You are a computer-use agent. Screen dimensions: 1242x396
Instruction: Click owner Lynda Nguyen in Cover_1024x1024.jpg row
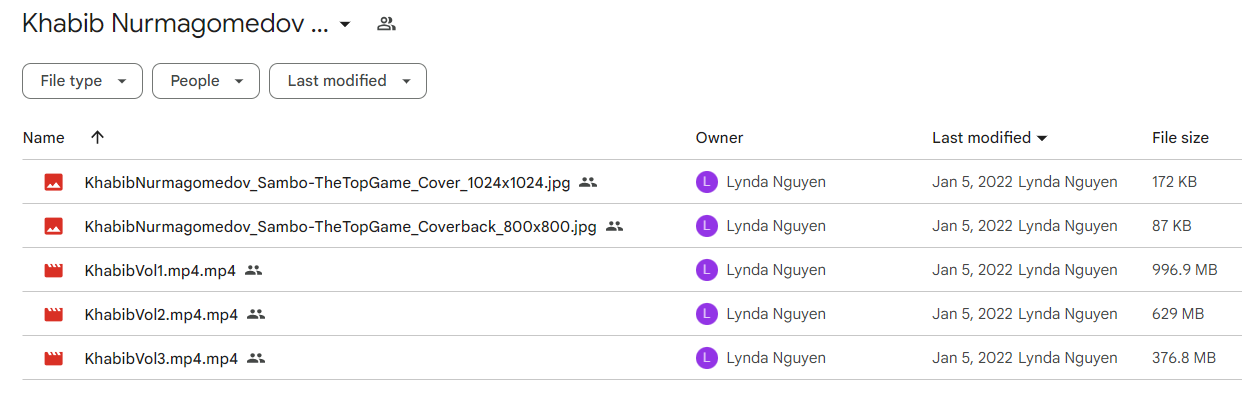(x=776, y=183)
